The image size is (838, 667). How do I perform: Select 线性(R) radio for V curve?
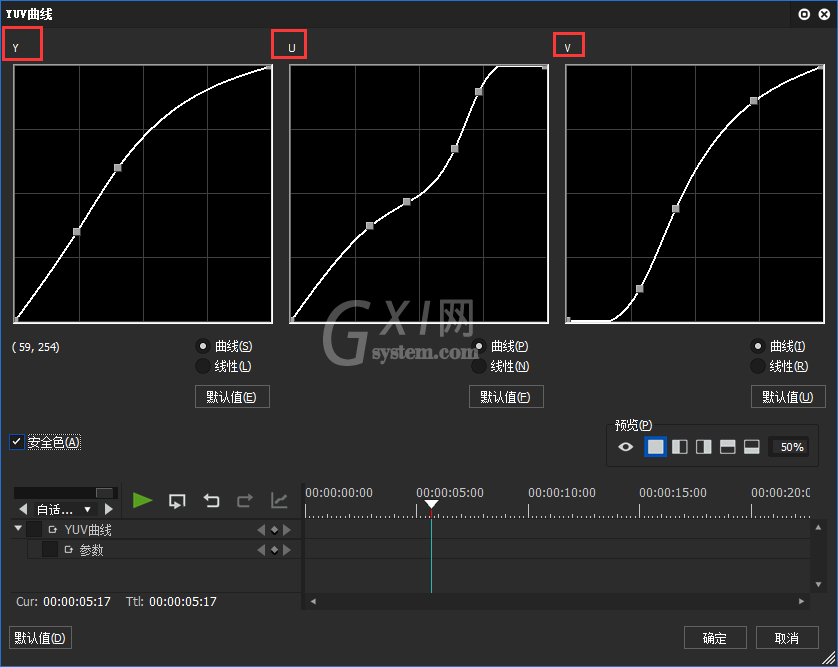tap(758, 366)
